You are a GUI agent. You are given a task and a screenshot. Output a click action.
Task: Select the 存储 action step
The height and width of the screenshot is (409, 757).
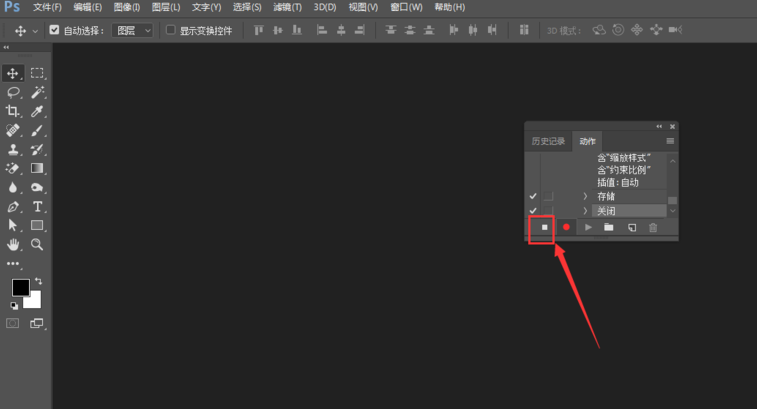click(629, 196)
